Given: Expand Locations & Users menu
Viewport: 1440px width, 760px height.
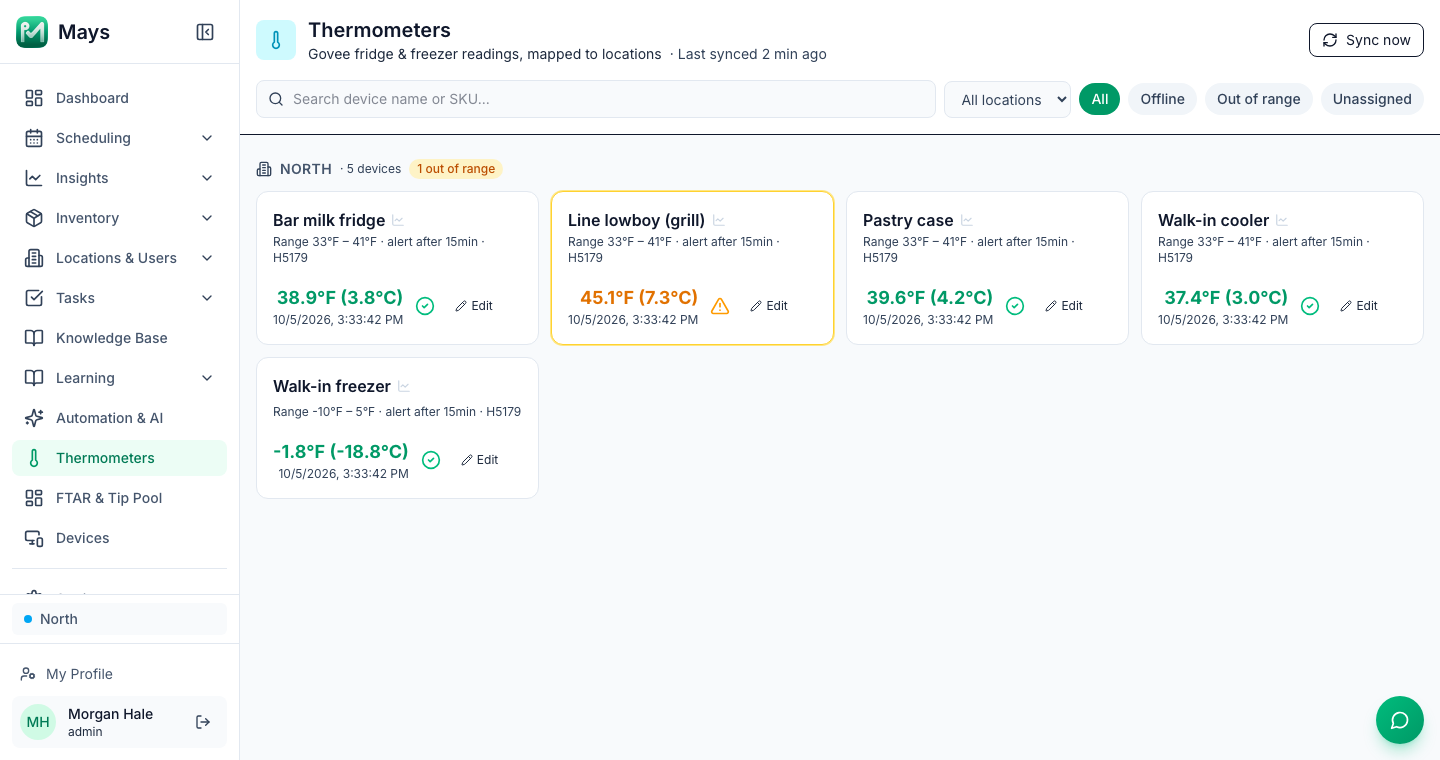Looking at the screenshot, I should point(120,258).
